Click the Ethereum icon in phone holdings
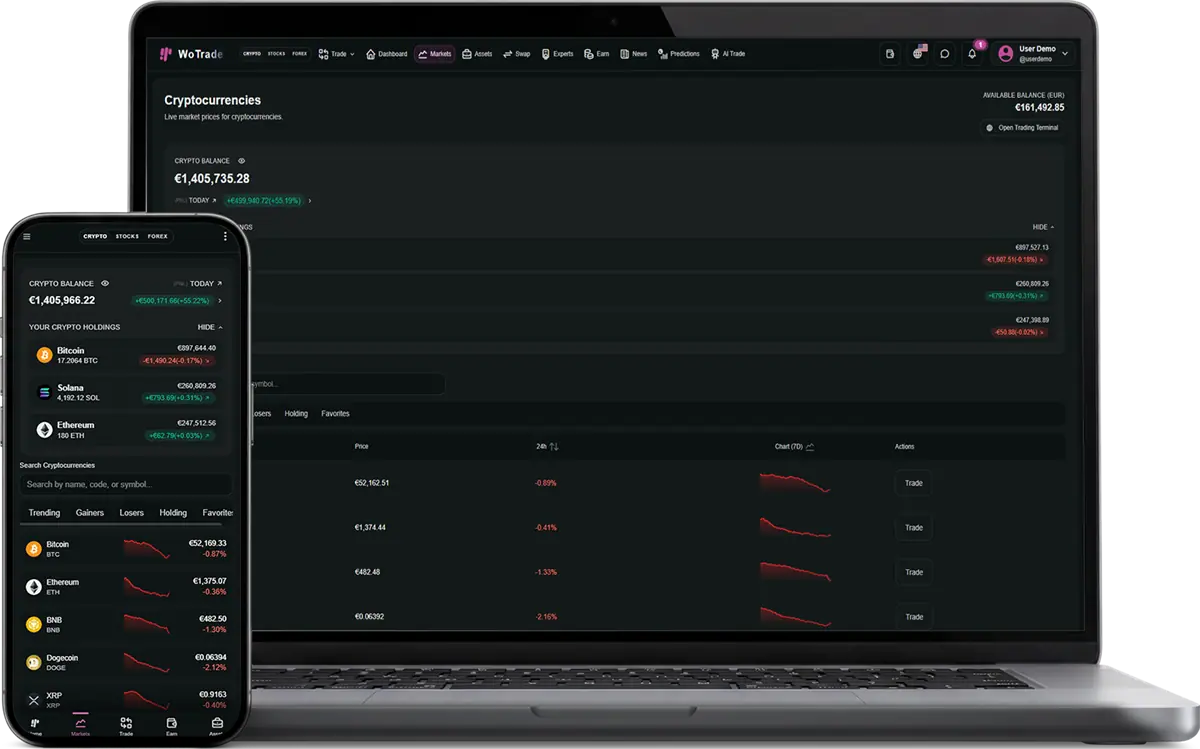Image resolution: width=1200 pixels, height=749 pixels. 44,429
